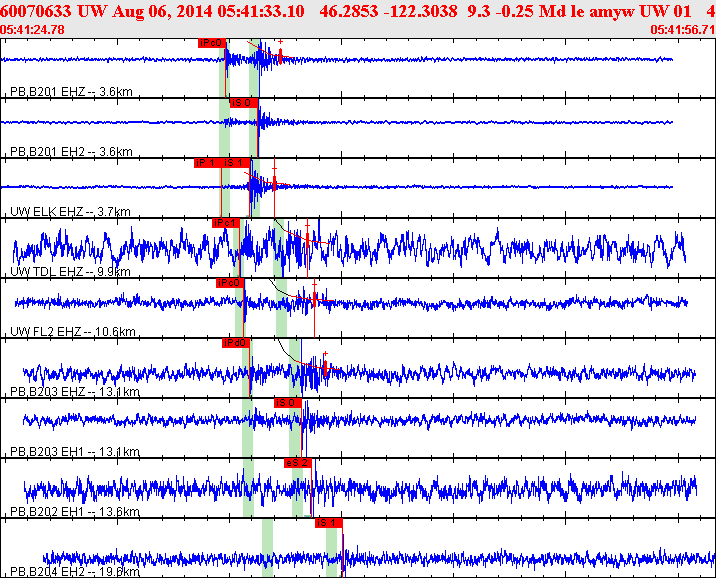Select the PB.B201 EH2 3.6km channel label
The height and width of the screenshot is (578, 716).
pos(71,152)
